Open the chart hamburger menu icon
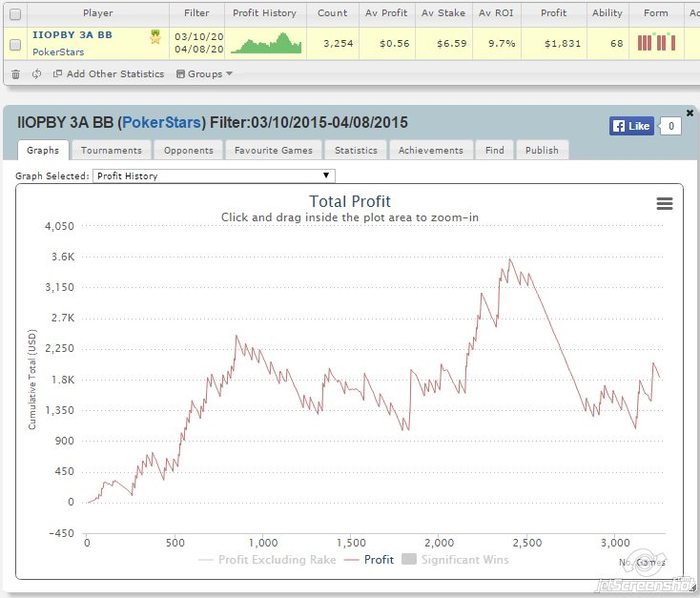700x598 pixels. click(664, 203)
